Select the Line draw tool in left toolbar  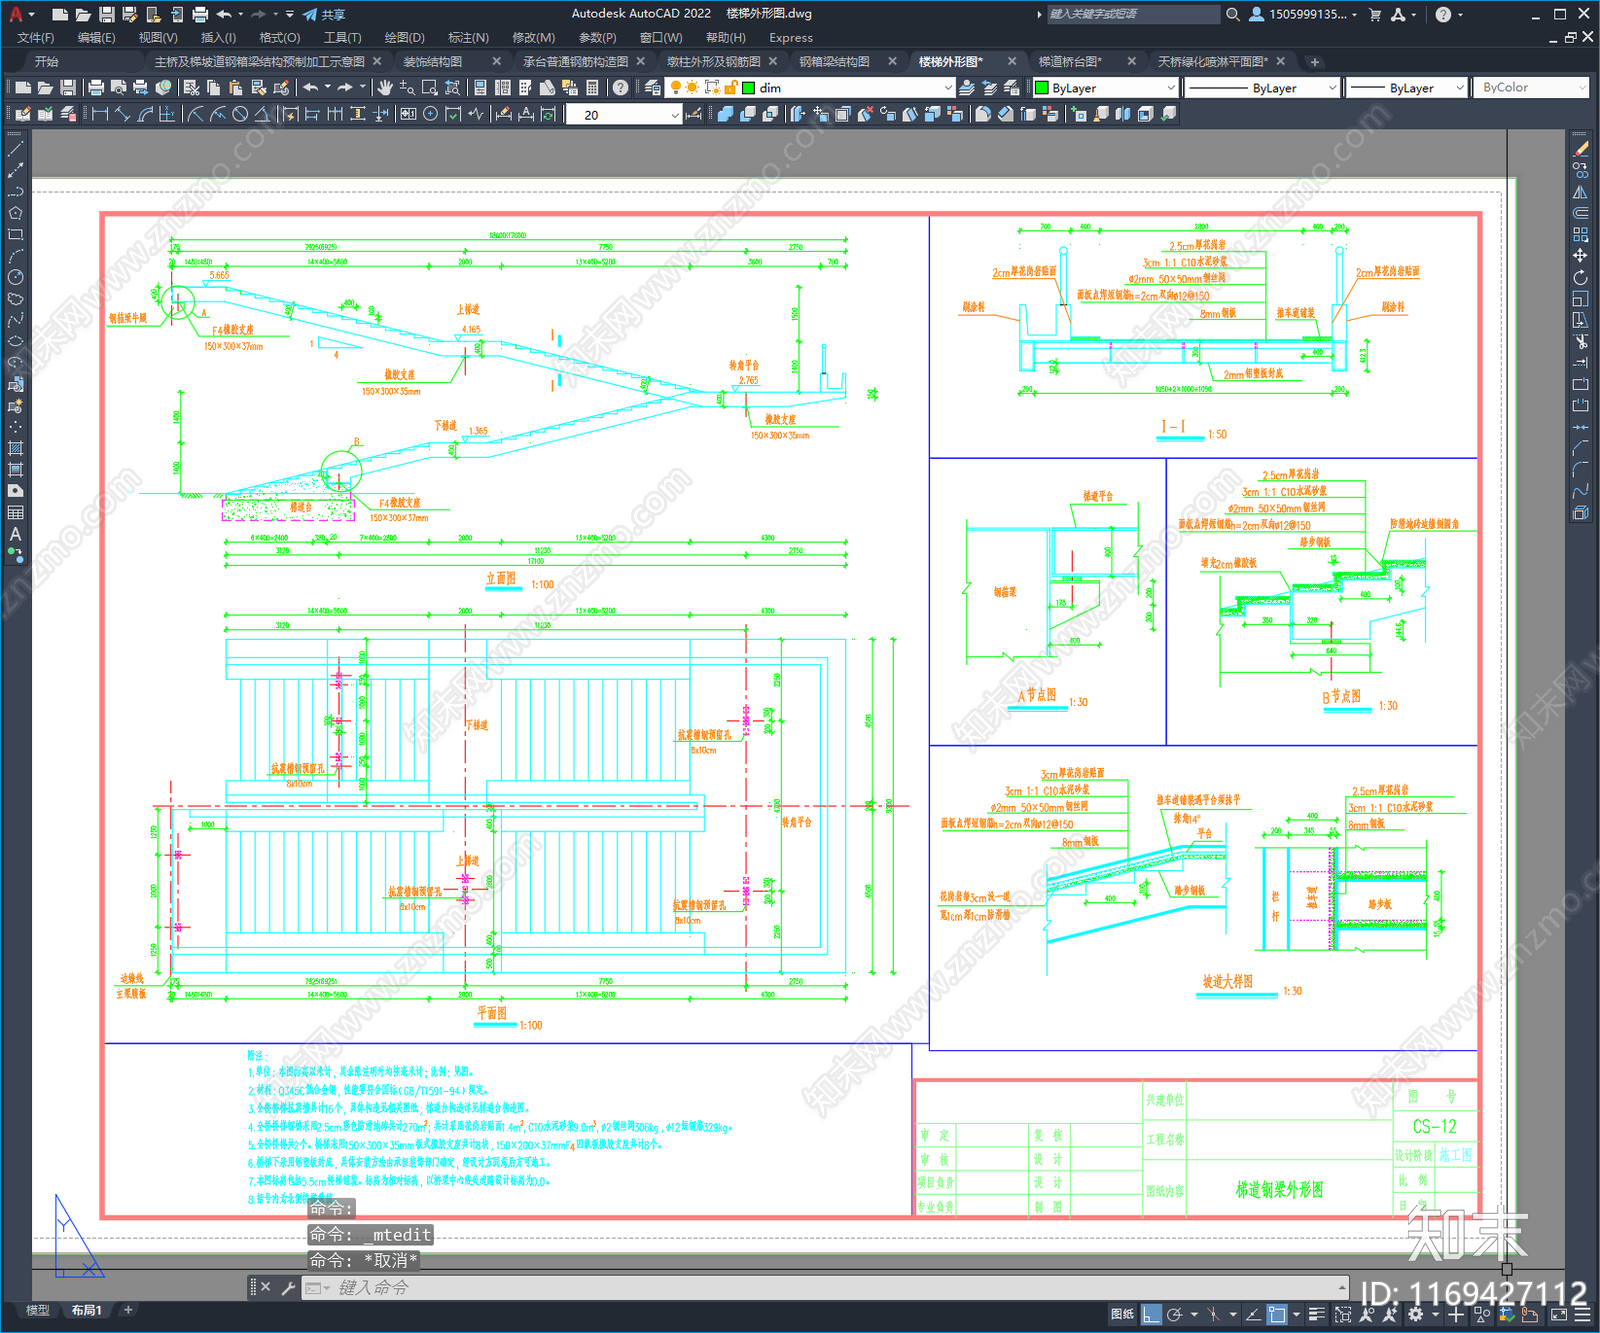tap(15, 149)
